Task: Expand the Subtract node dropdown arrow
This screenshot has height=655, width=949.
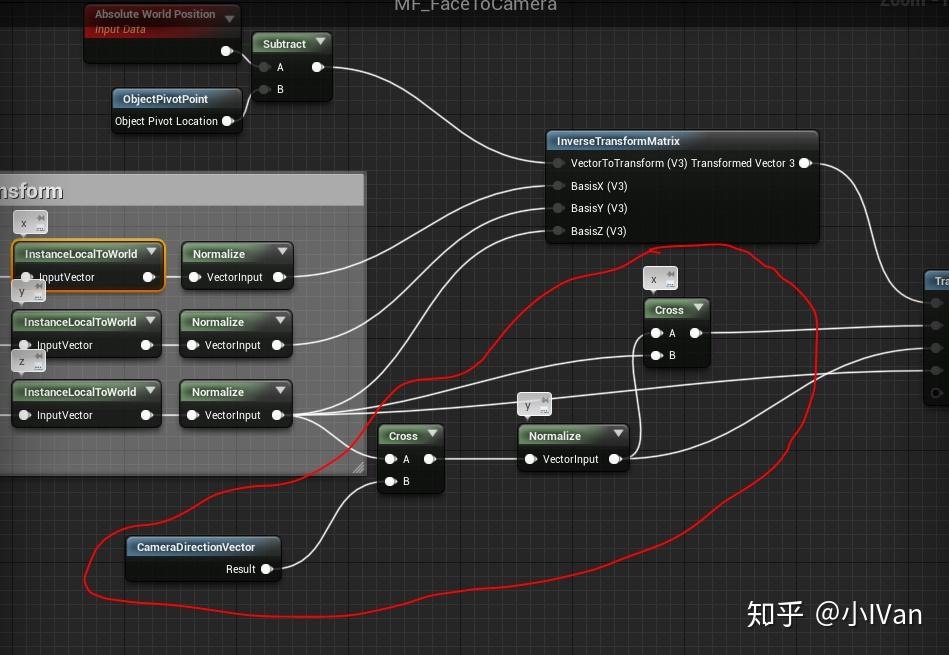Action: click(320, 43)
